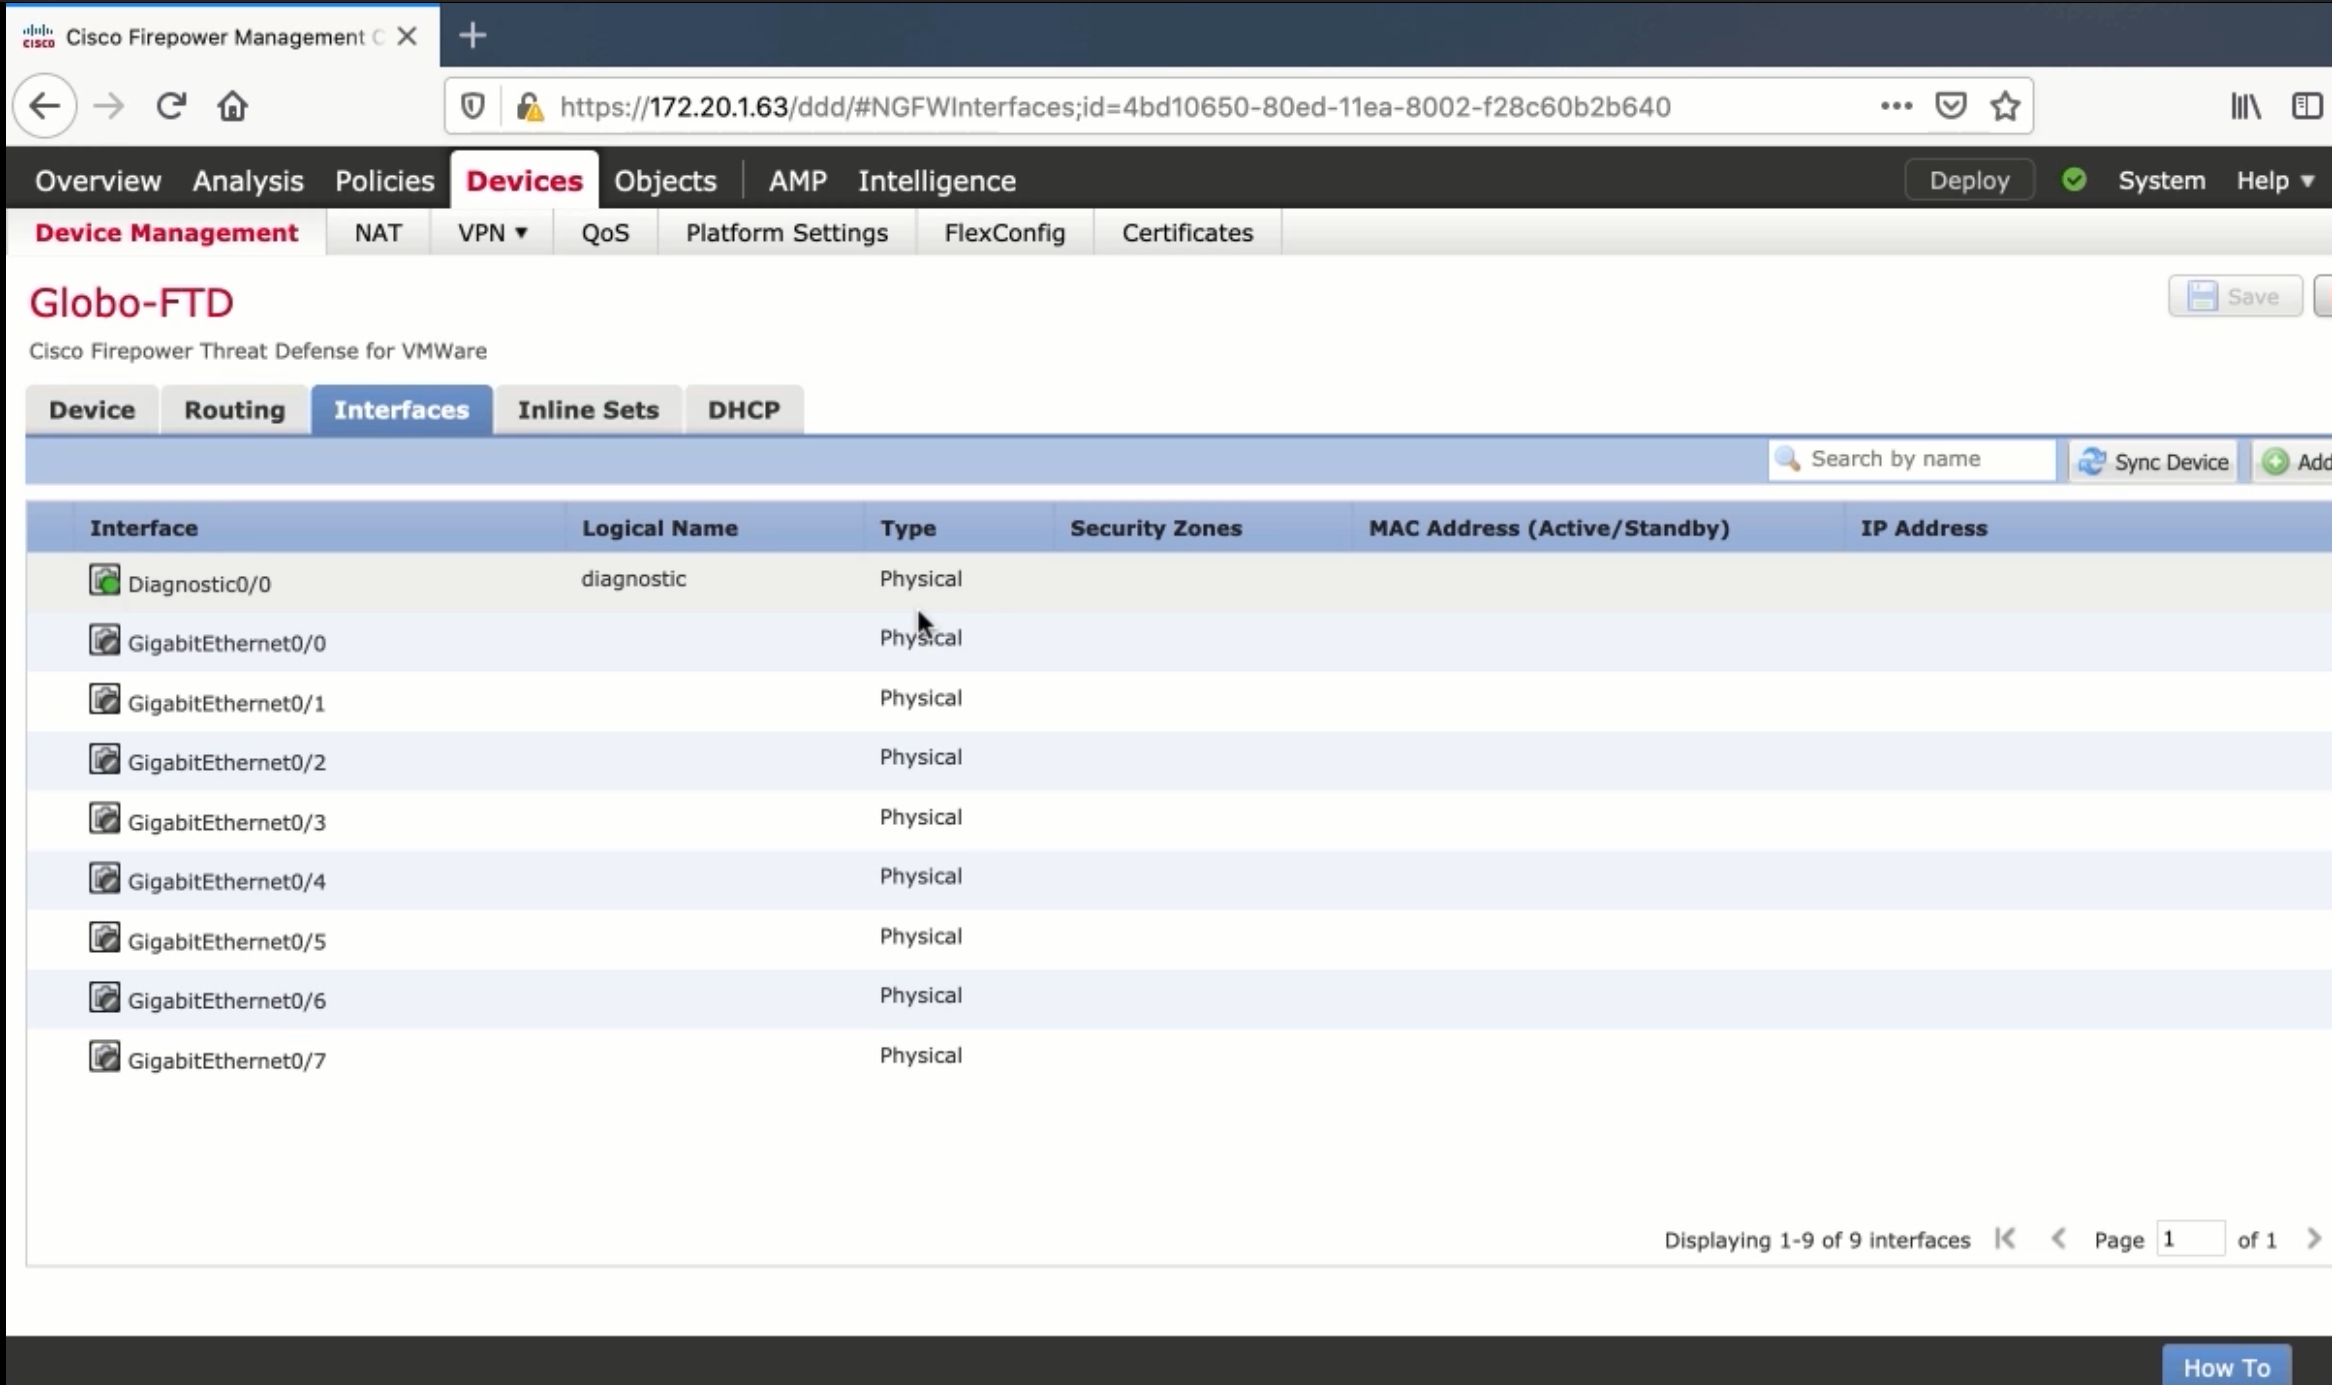Open the Certificates submenu

pos(1187,233)
